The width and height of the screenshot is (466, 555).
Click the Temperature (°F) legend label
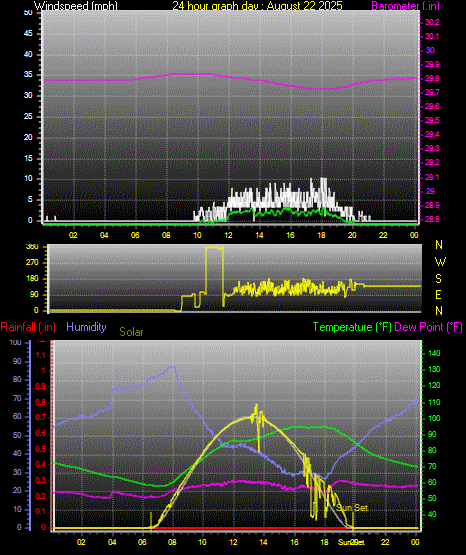[x=352, y=327]
